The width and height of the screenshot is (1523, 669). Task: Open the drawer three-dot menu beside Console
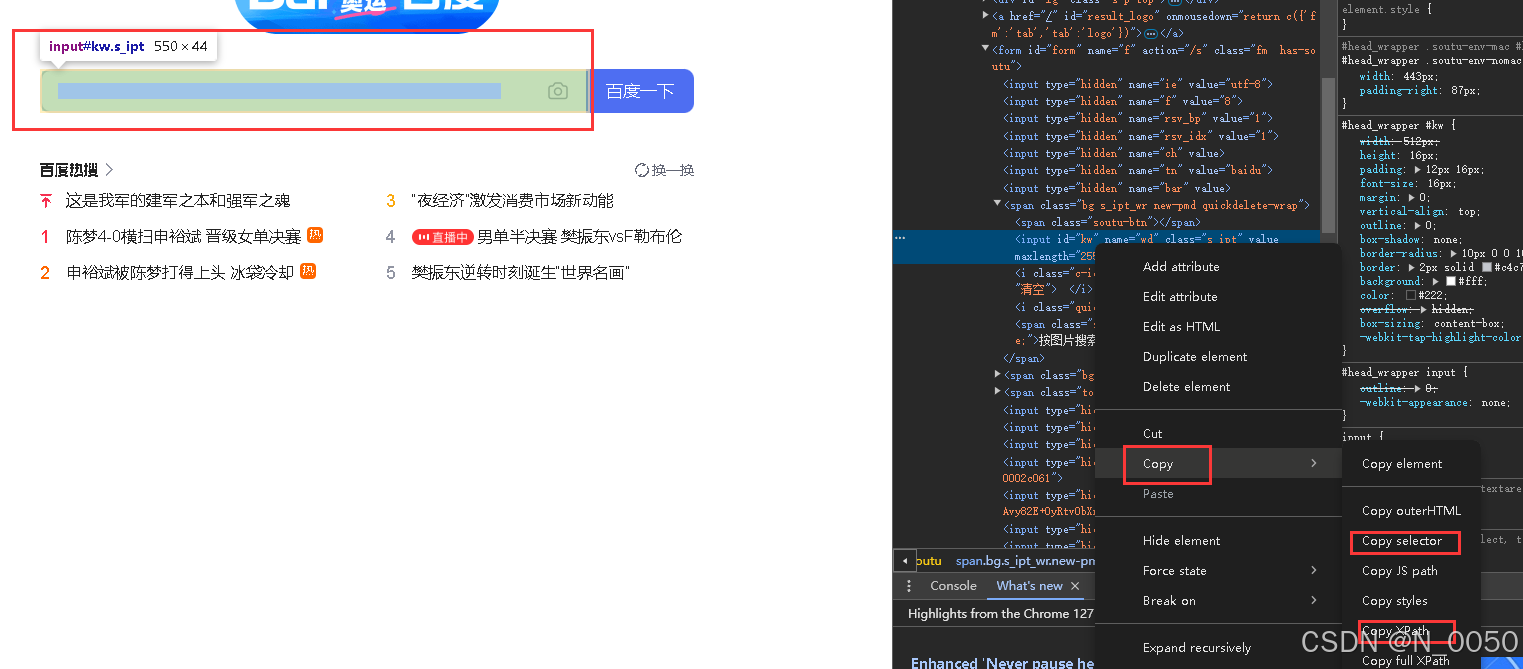(908, 586)
